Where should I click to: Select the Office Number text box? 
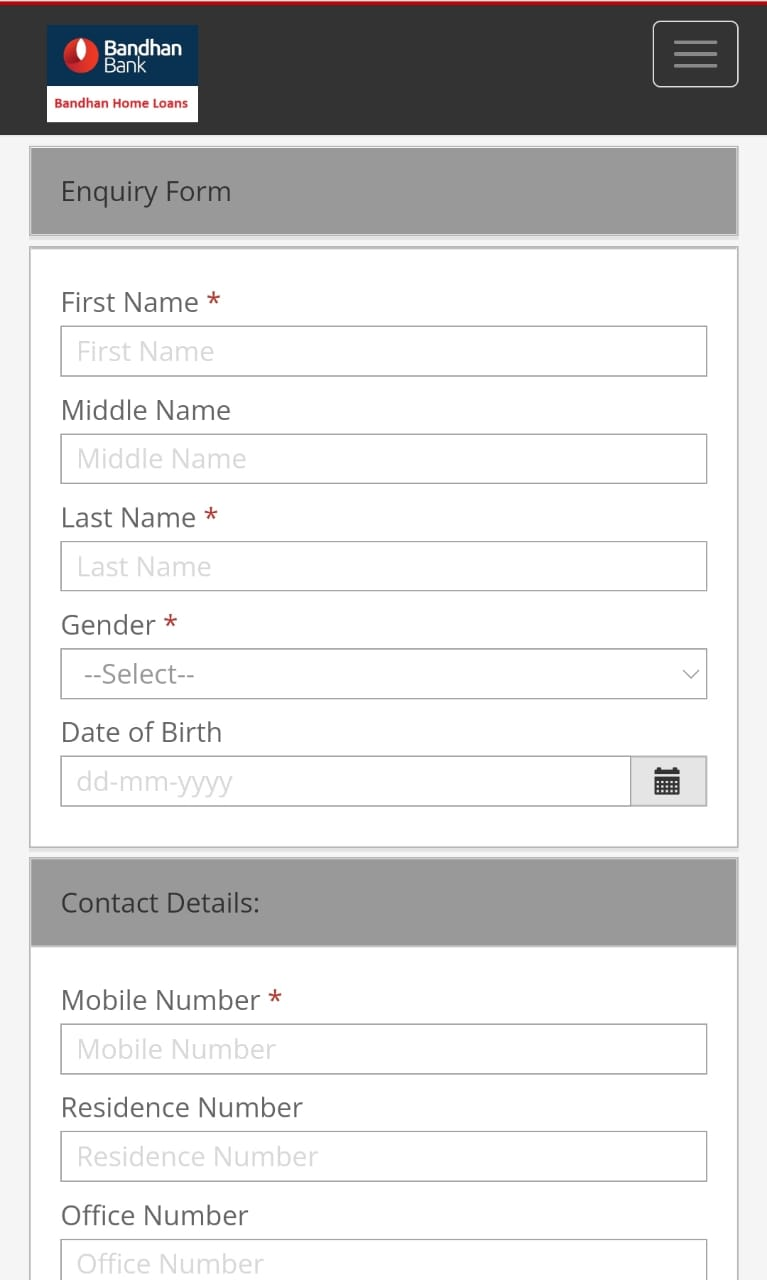(x=384, y=1260)
